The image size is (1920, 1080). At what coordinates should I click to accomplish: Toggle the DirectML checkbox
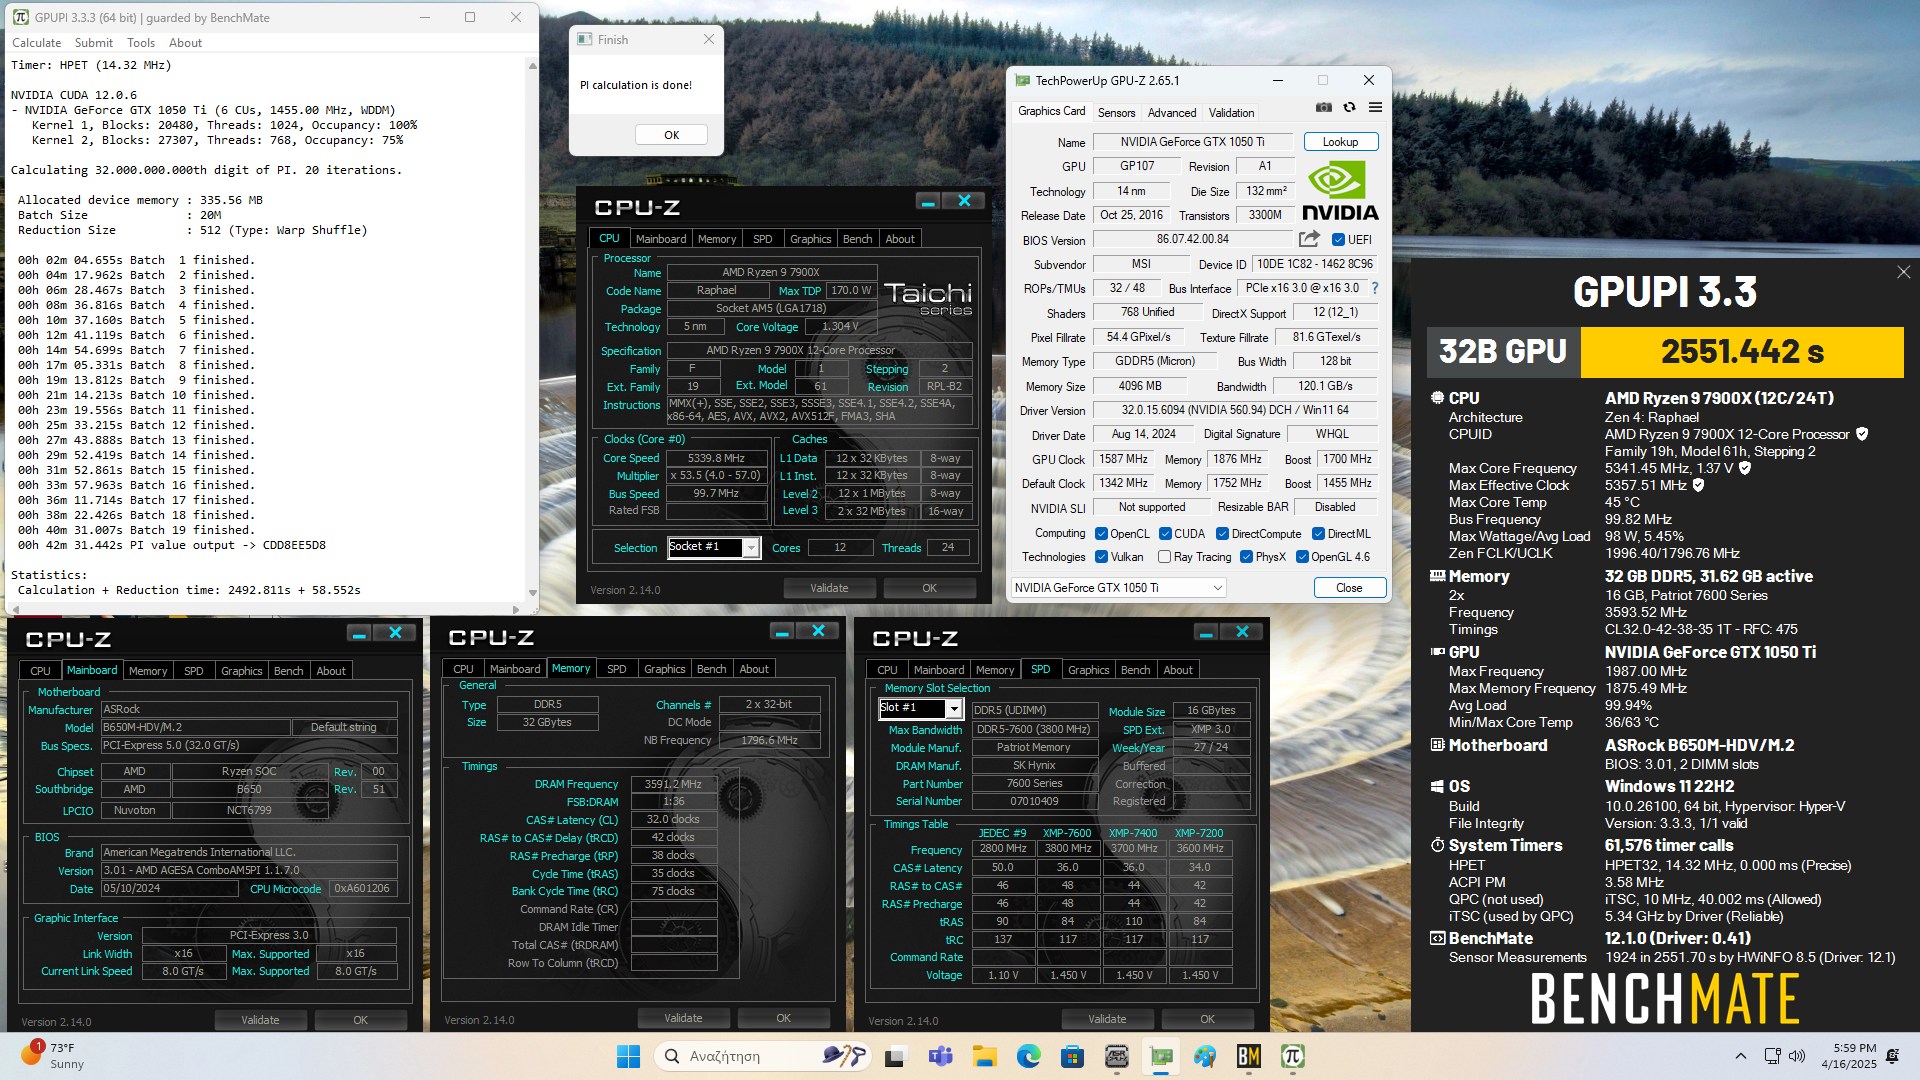click(1318, 534)
